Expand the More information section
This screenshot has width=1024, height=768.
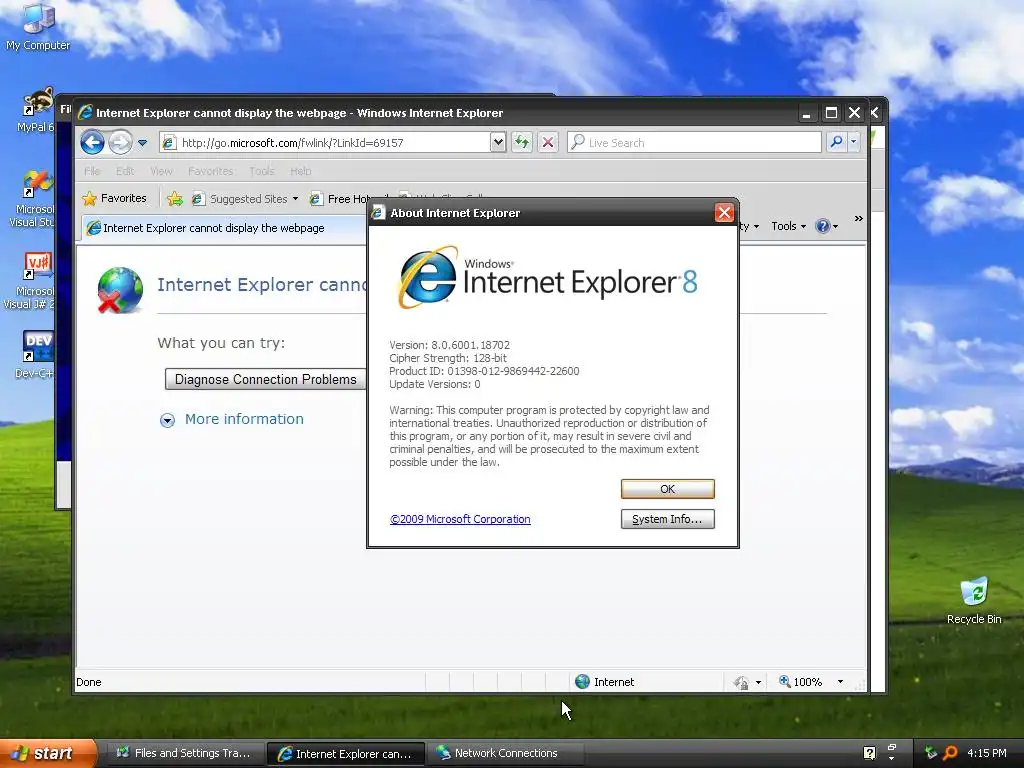(167, 420)
